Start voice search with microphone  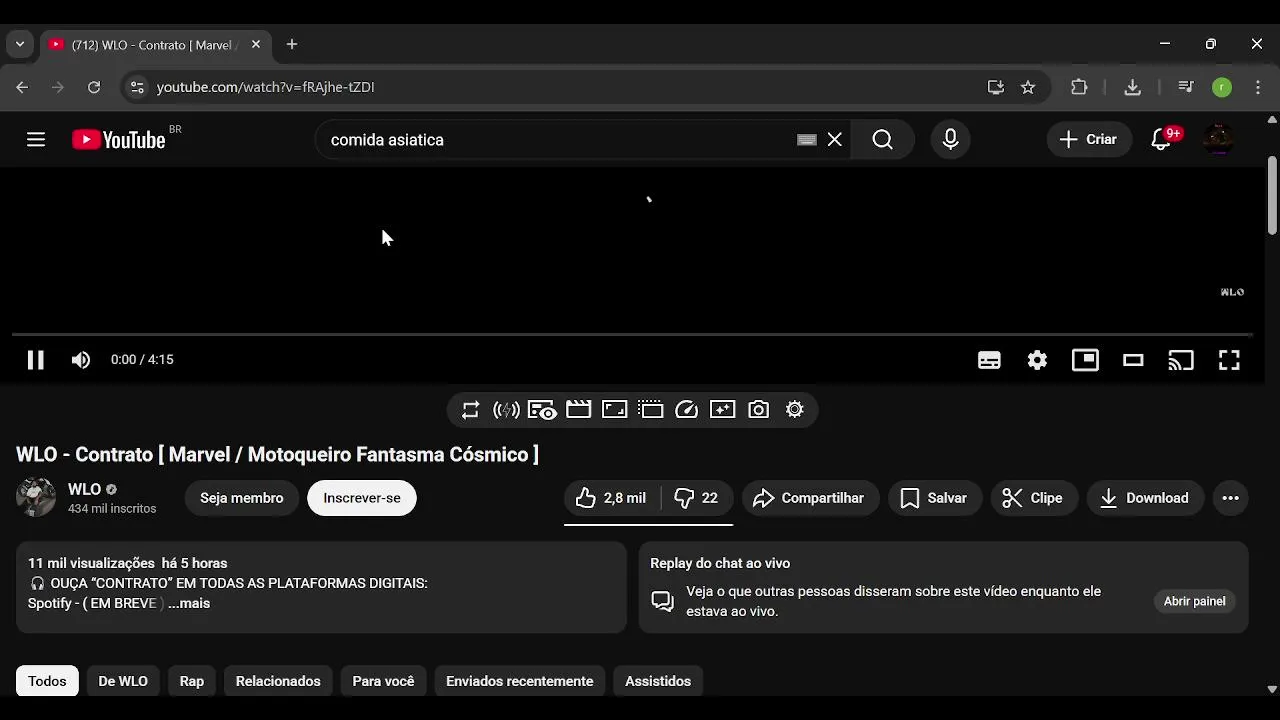[951, 140]
